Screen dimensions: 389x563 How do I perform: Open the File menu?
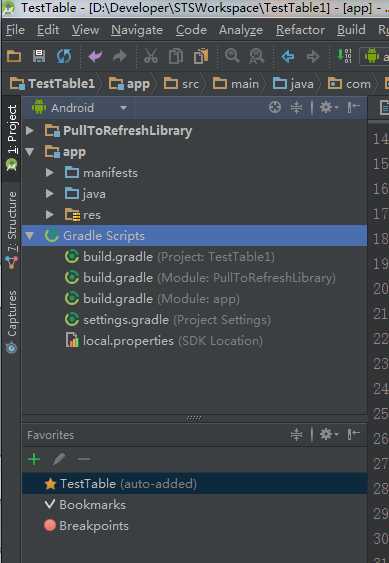coord(15,30)
